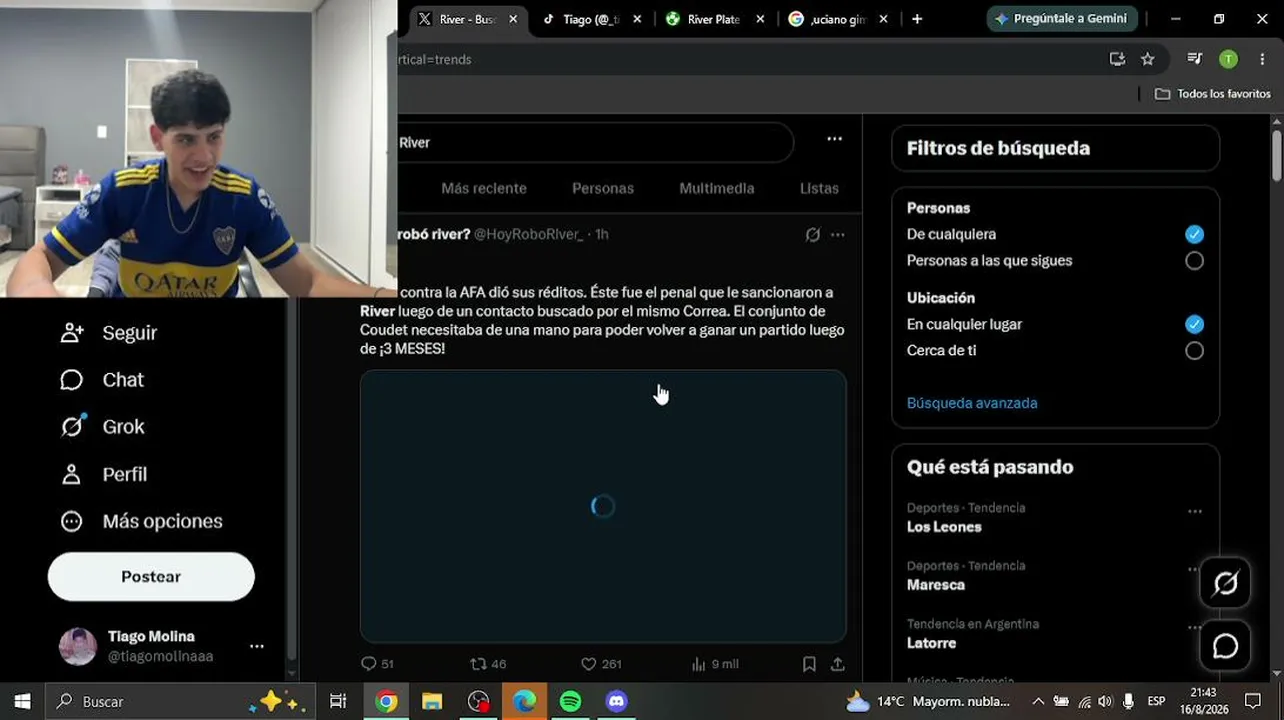Switch to the Más reciente tab
The image size is (1284, 720).
tap(484, 188)
